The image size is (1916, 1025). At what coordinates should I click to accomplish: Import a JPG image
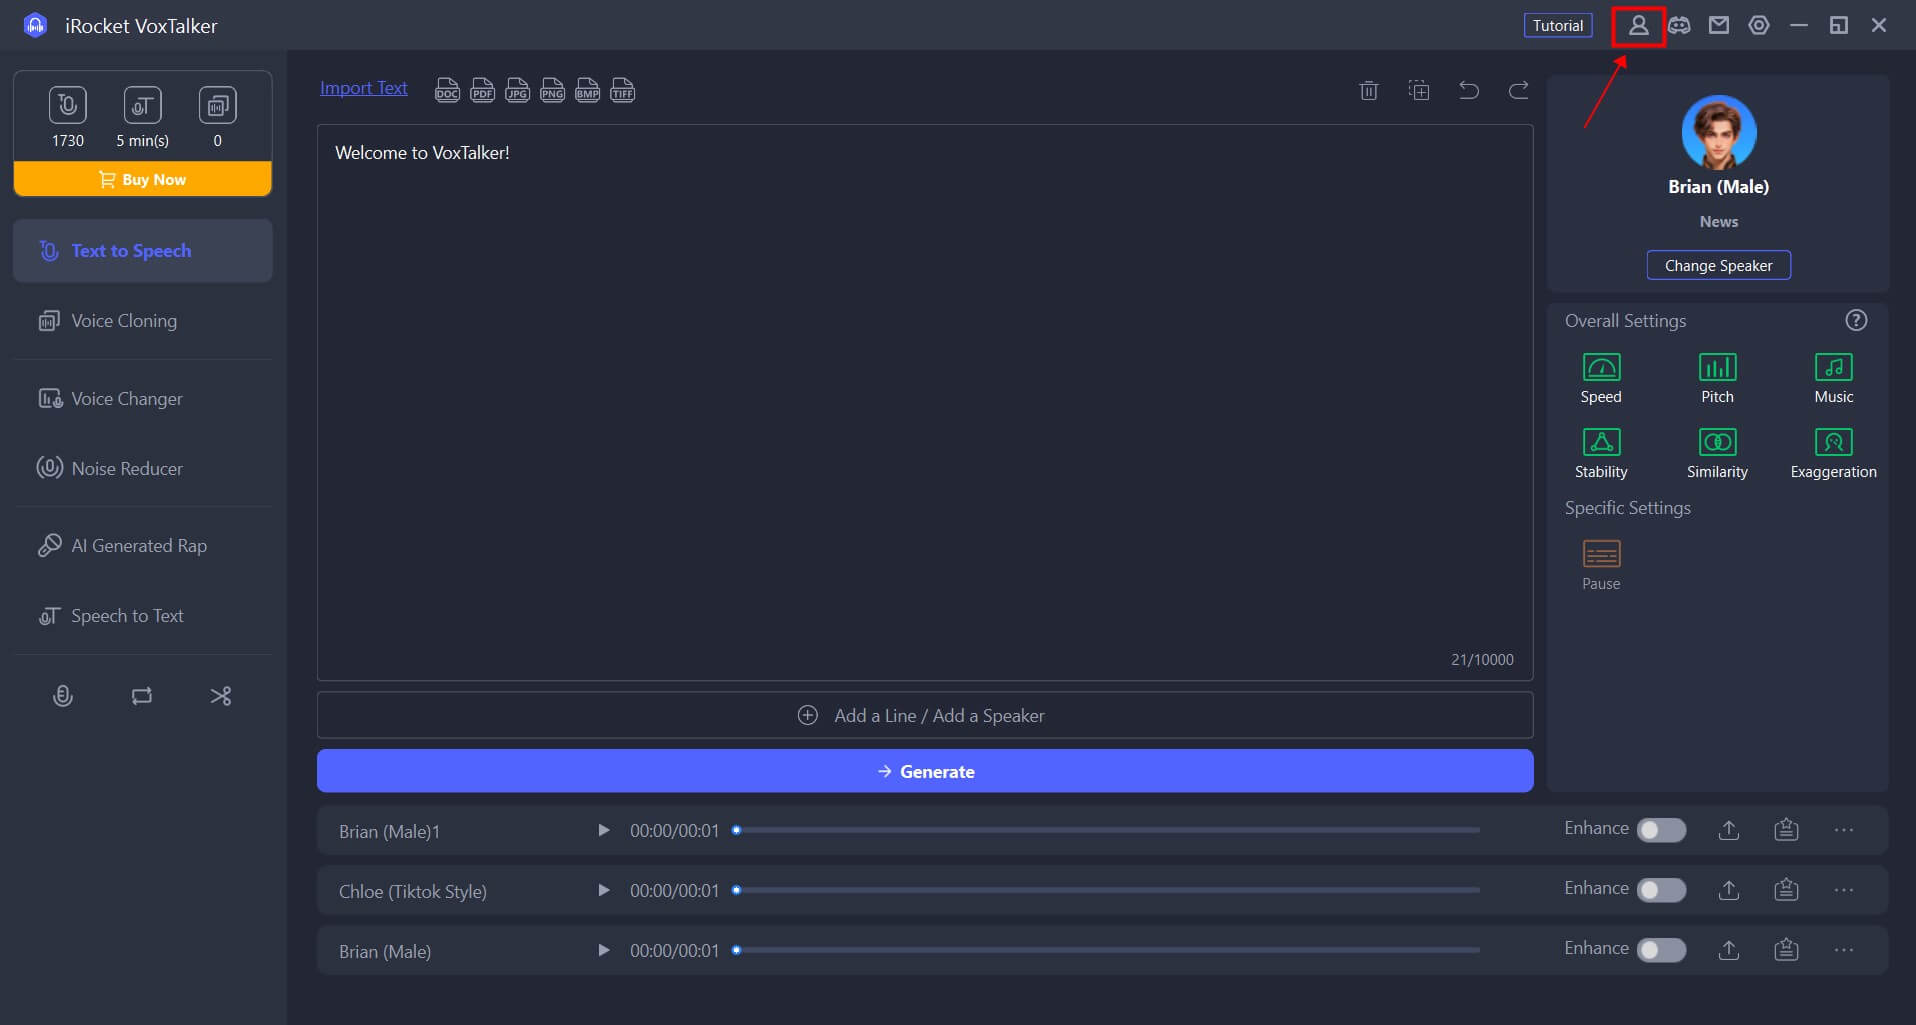(x=517, y=90)
